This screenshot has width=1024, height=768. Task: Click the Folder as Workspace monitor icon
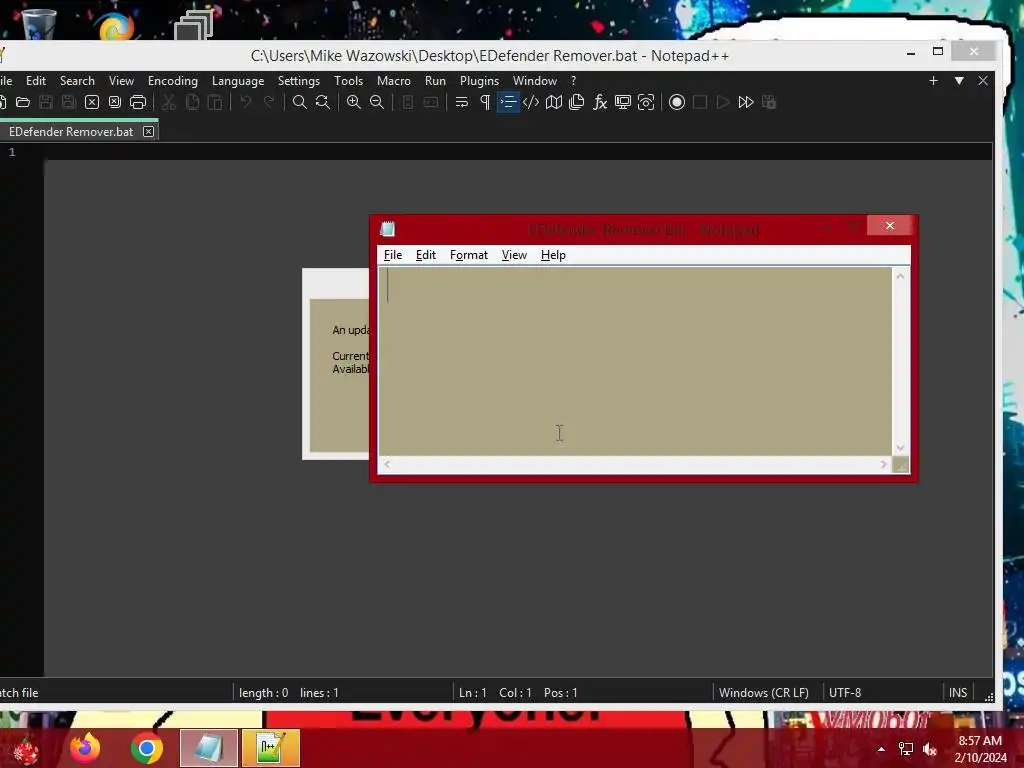click(623, 102)
